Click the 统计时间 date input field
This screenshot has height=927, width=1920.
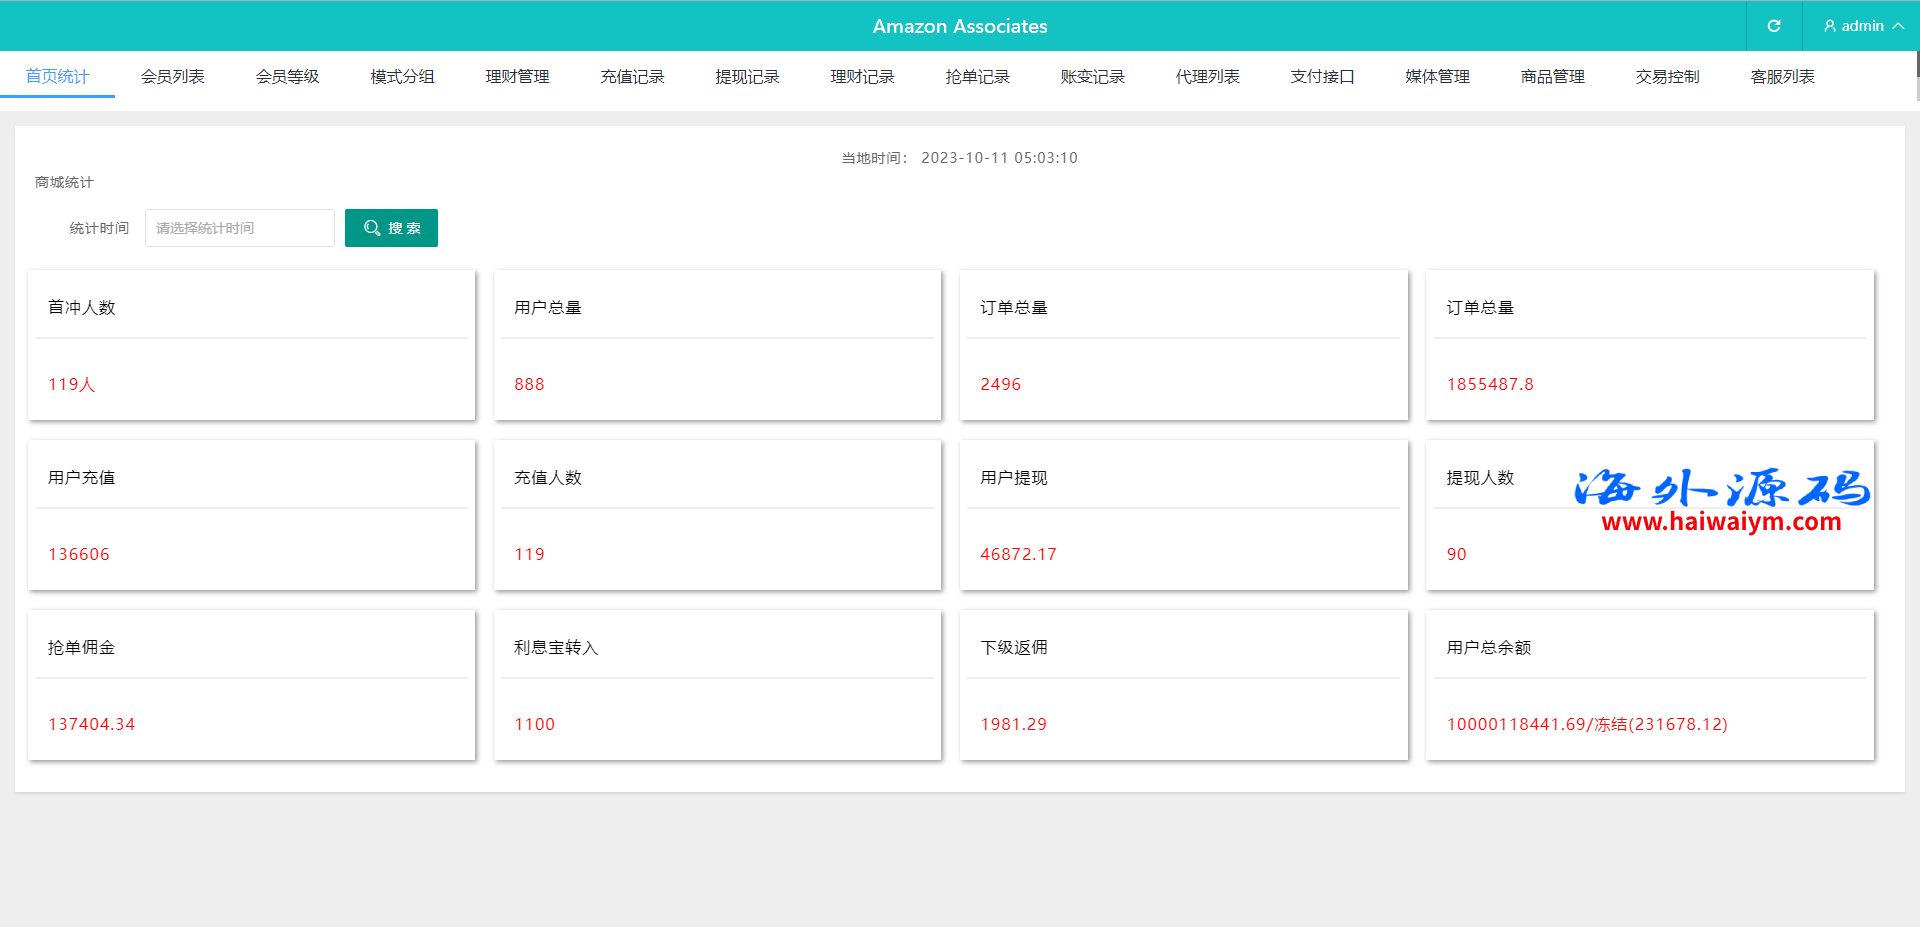(x=240, y=228)
